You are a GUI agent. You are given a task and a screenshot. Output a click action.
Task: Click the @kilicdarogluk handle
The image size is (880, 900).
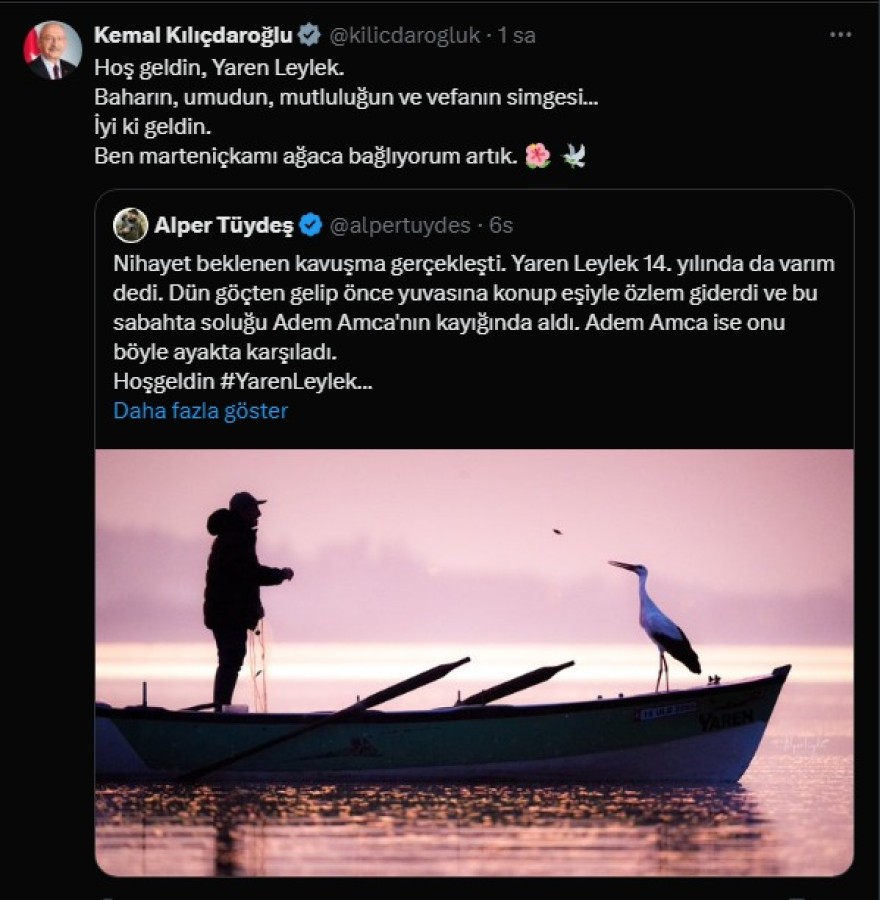tap(404, 35)
